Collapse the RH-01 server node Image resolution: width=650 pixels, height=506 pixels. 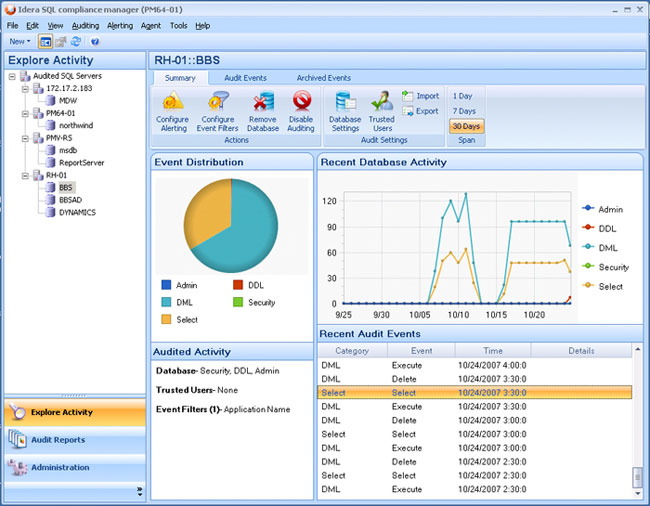click(x=25, y=176)
